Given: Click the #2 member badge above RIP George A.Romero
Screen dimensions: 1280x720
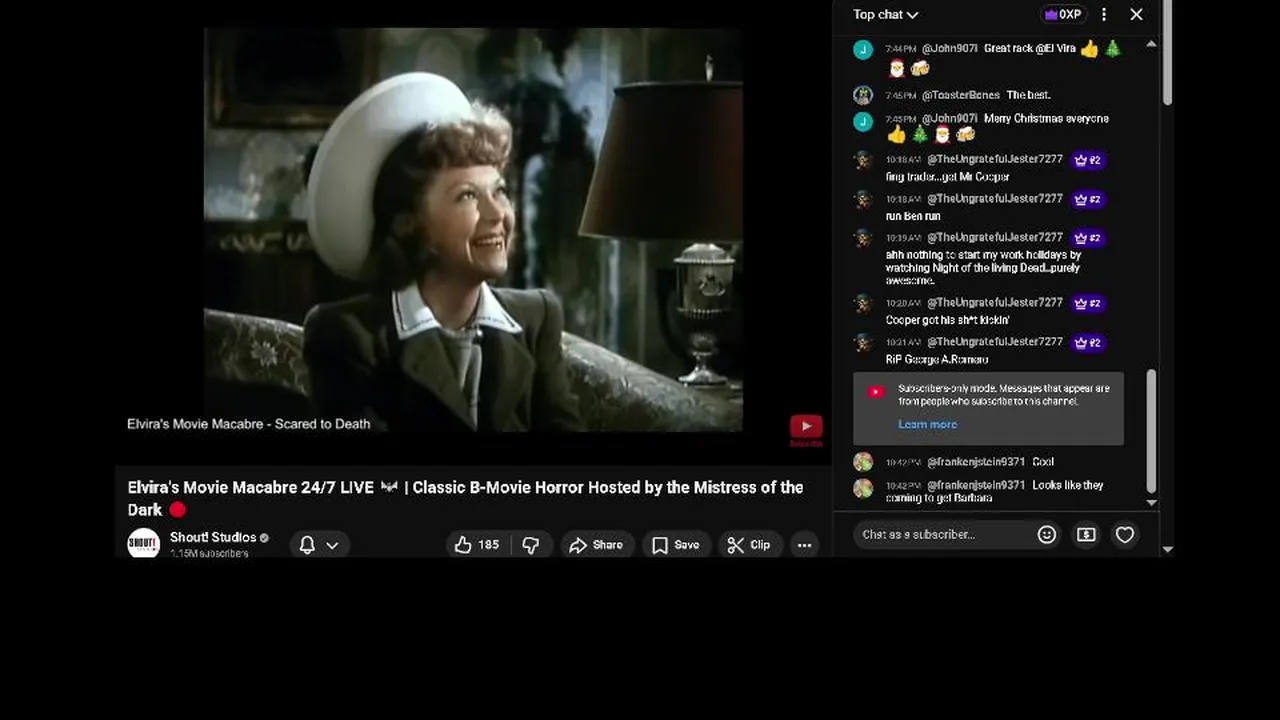Looking at the screenshot, I should pyautogui.click(x=1088, y=342).
